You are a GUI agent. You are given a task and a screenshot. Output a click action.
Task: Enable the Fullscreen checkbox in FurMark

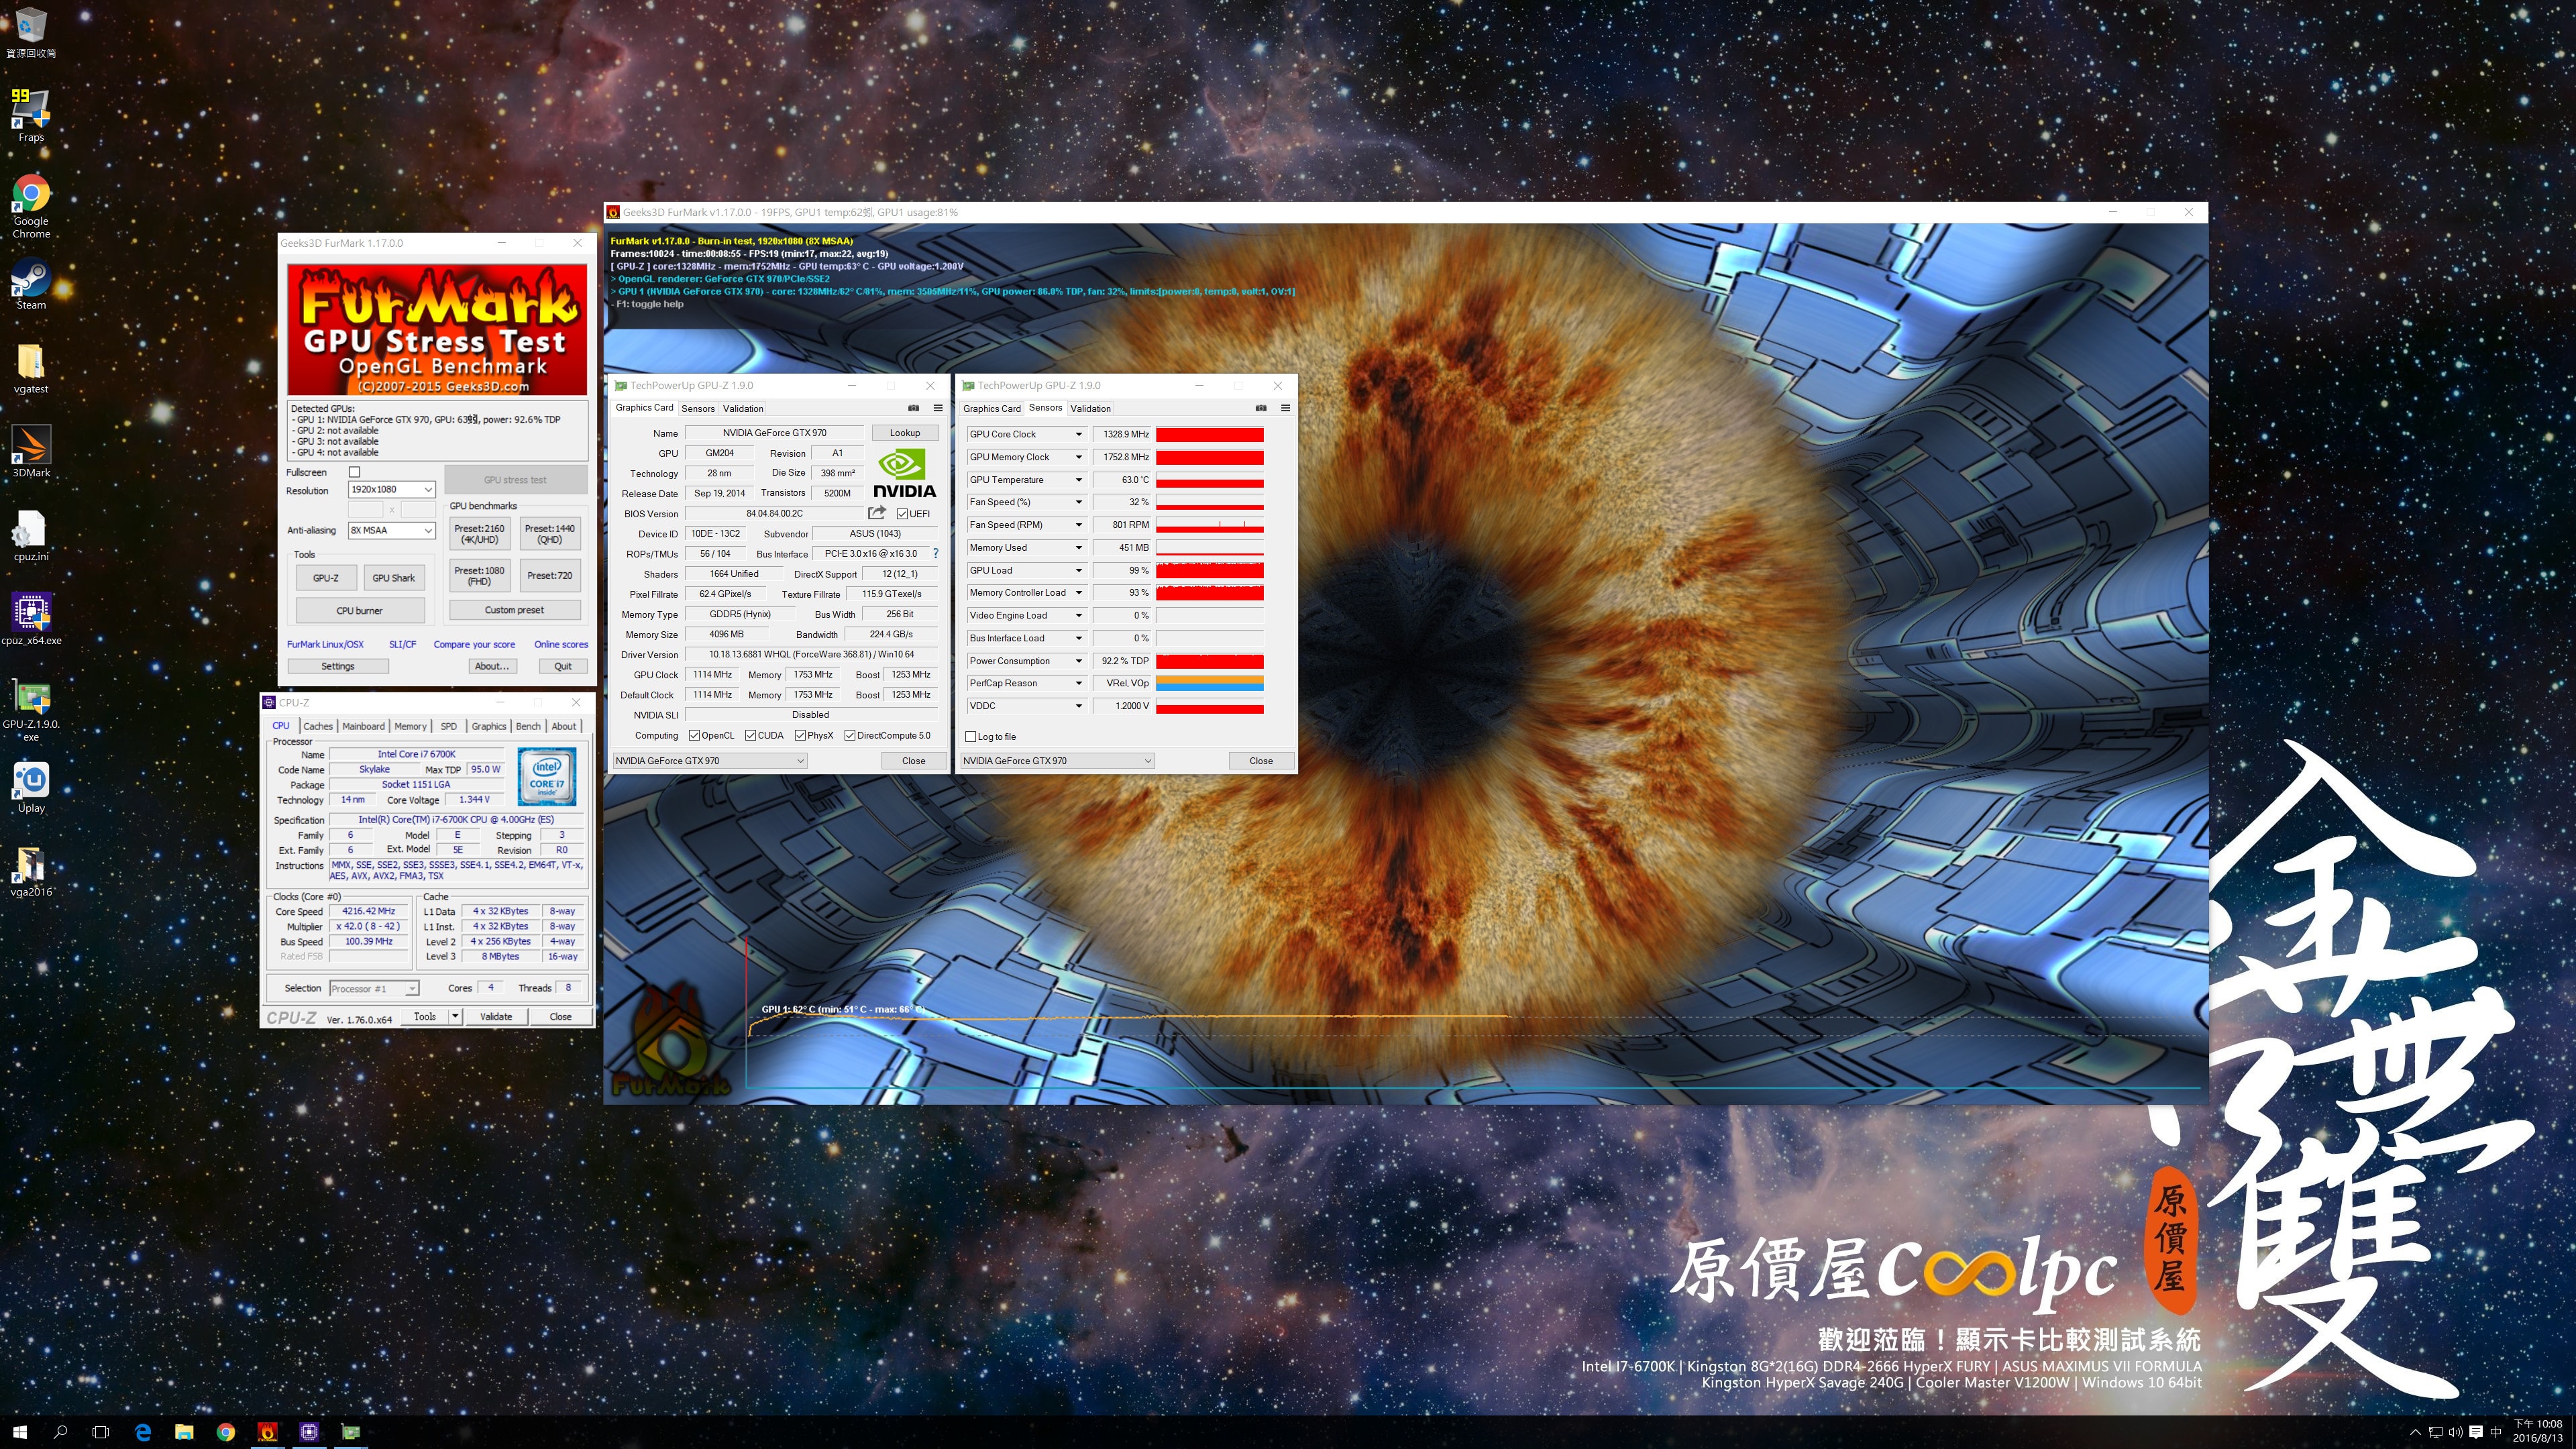(x=354, y=472)
